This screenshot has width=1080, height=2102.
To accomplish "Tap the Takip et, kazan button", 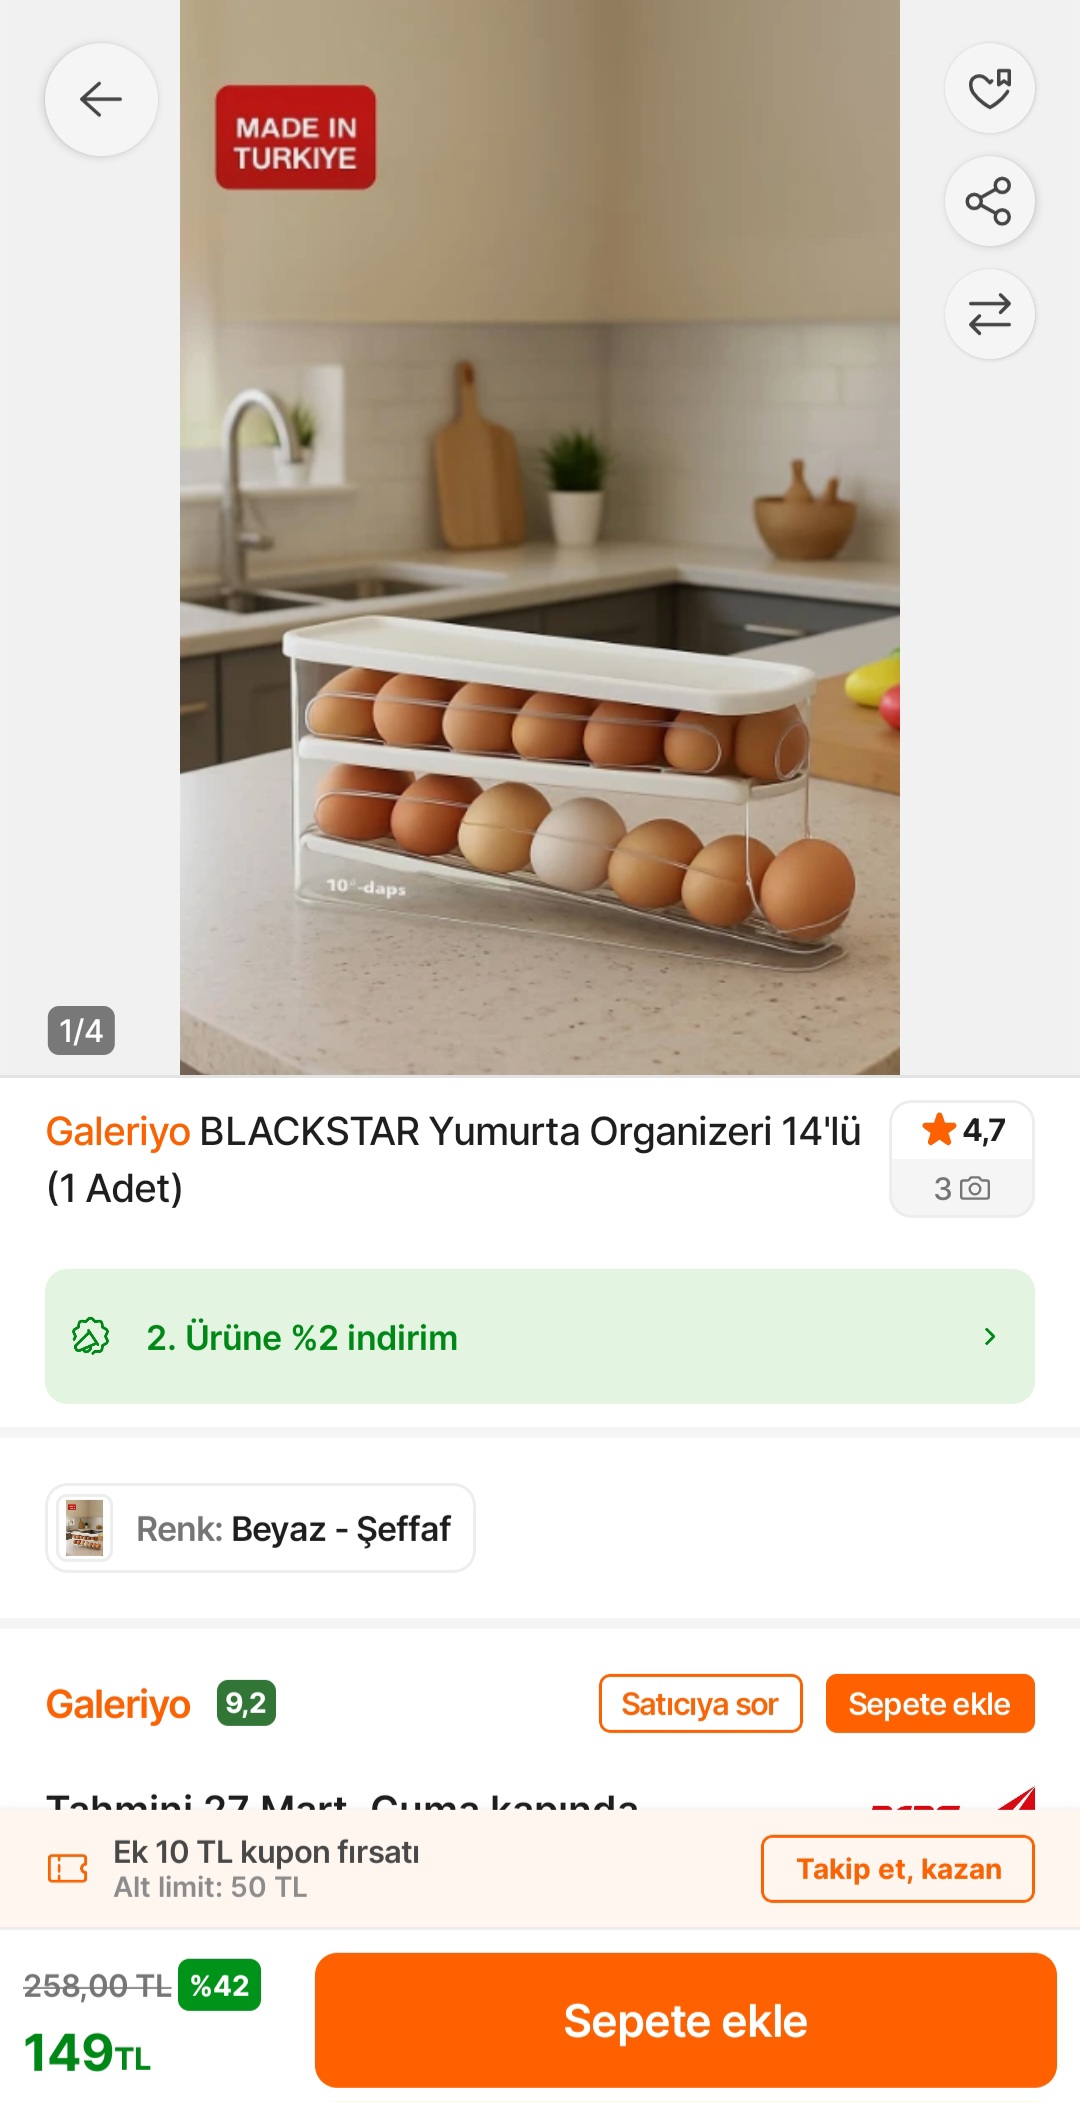I will coord(898,1869).
